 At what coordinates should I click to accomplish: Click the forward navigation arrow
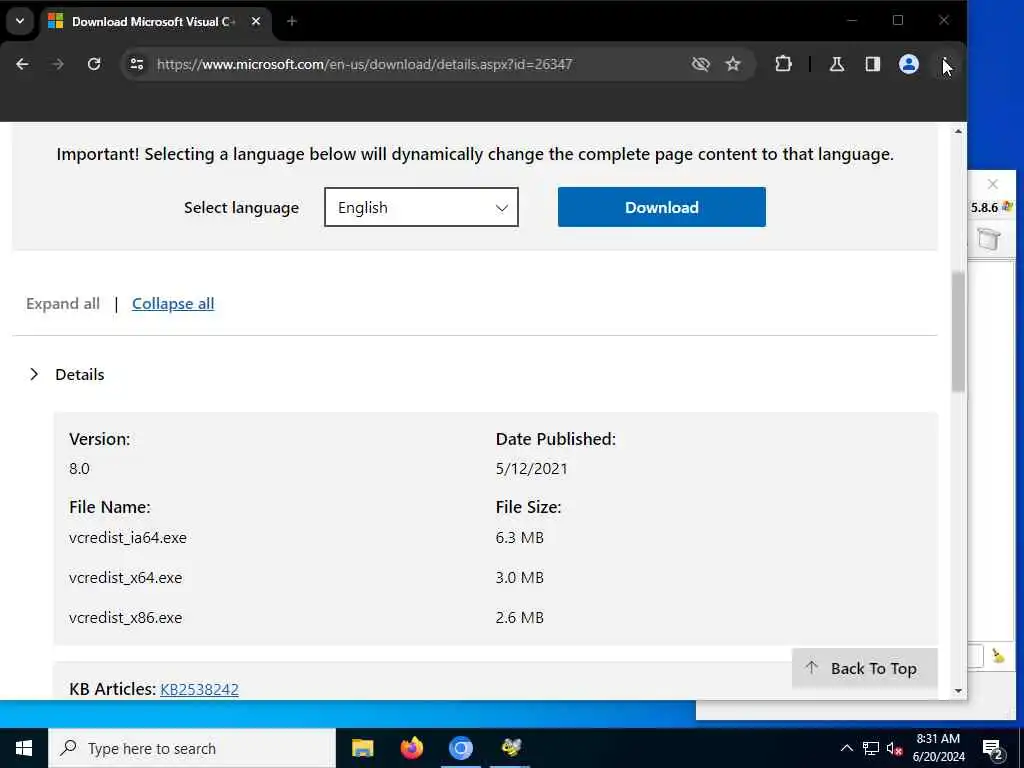58,64
